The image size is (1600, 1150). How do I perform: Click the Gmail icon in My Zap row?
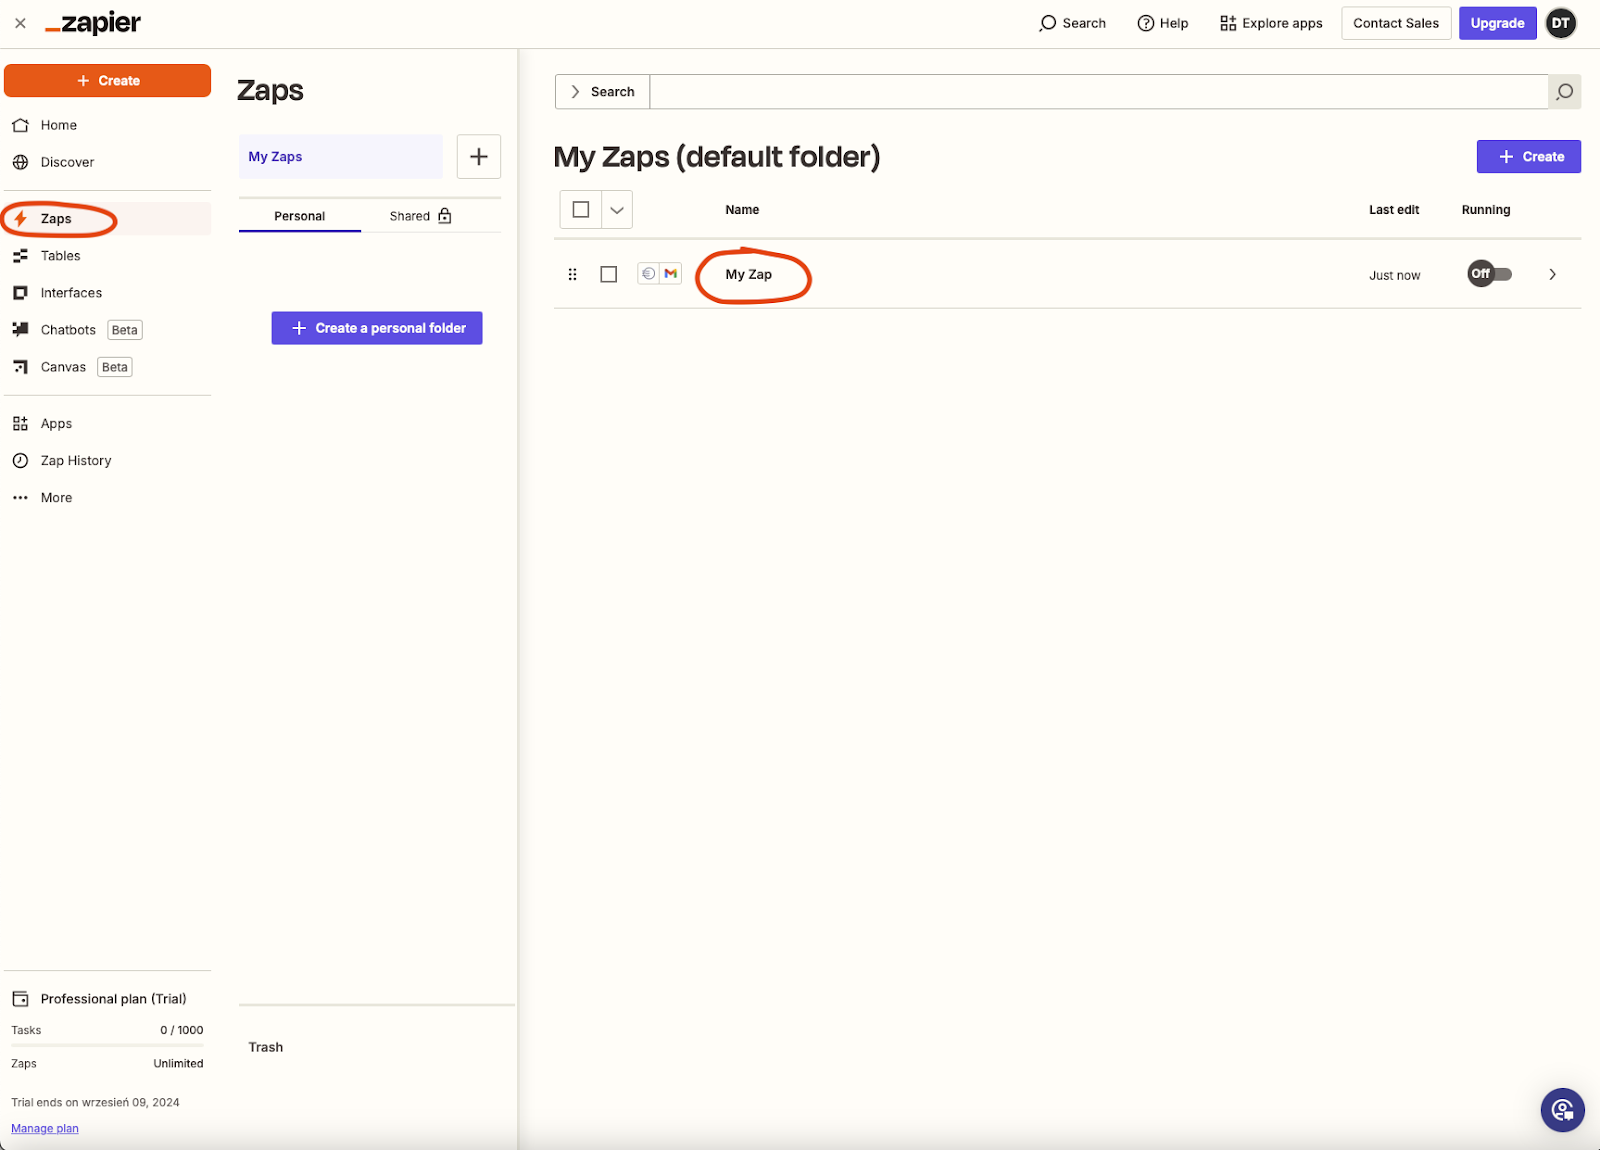click(671, 274)
